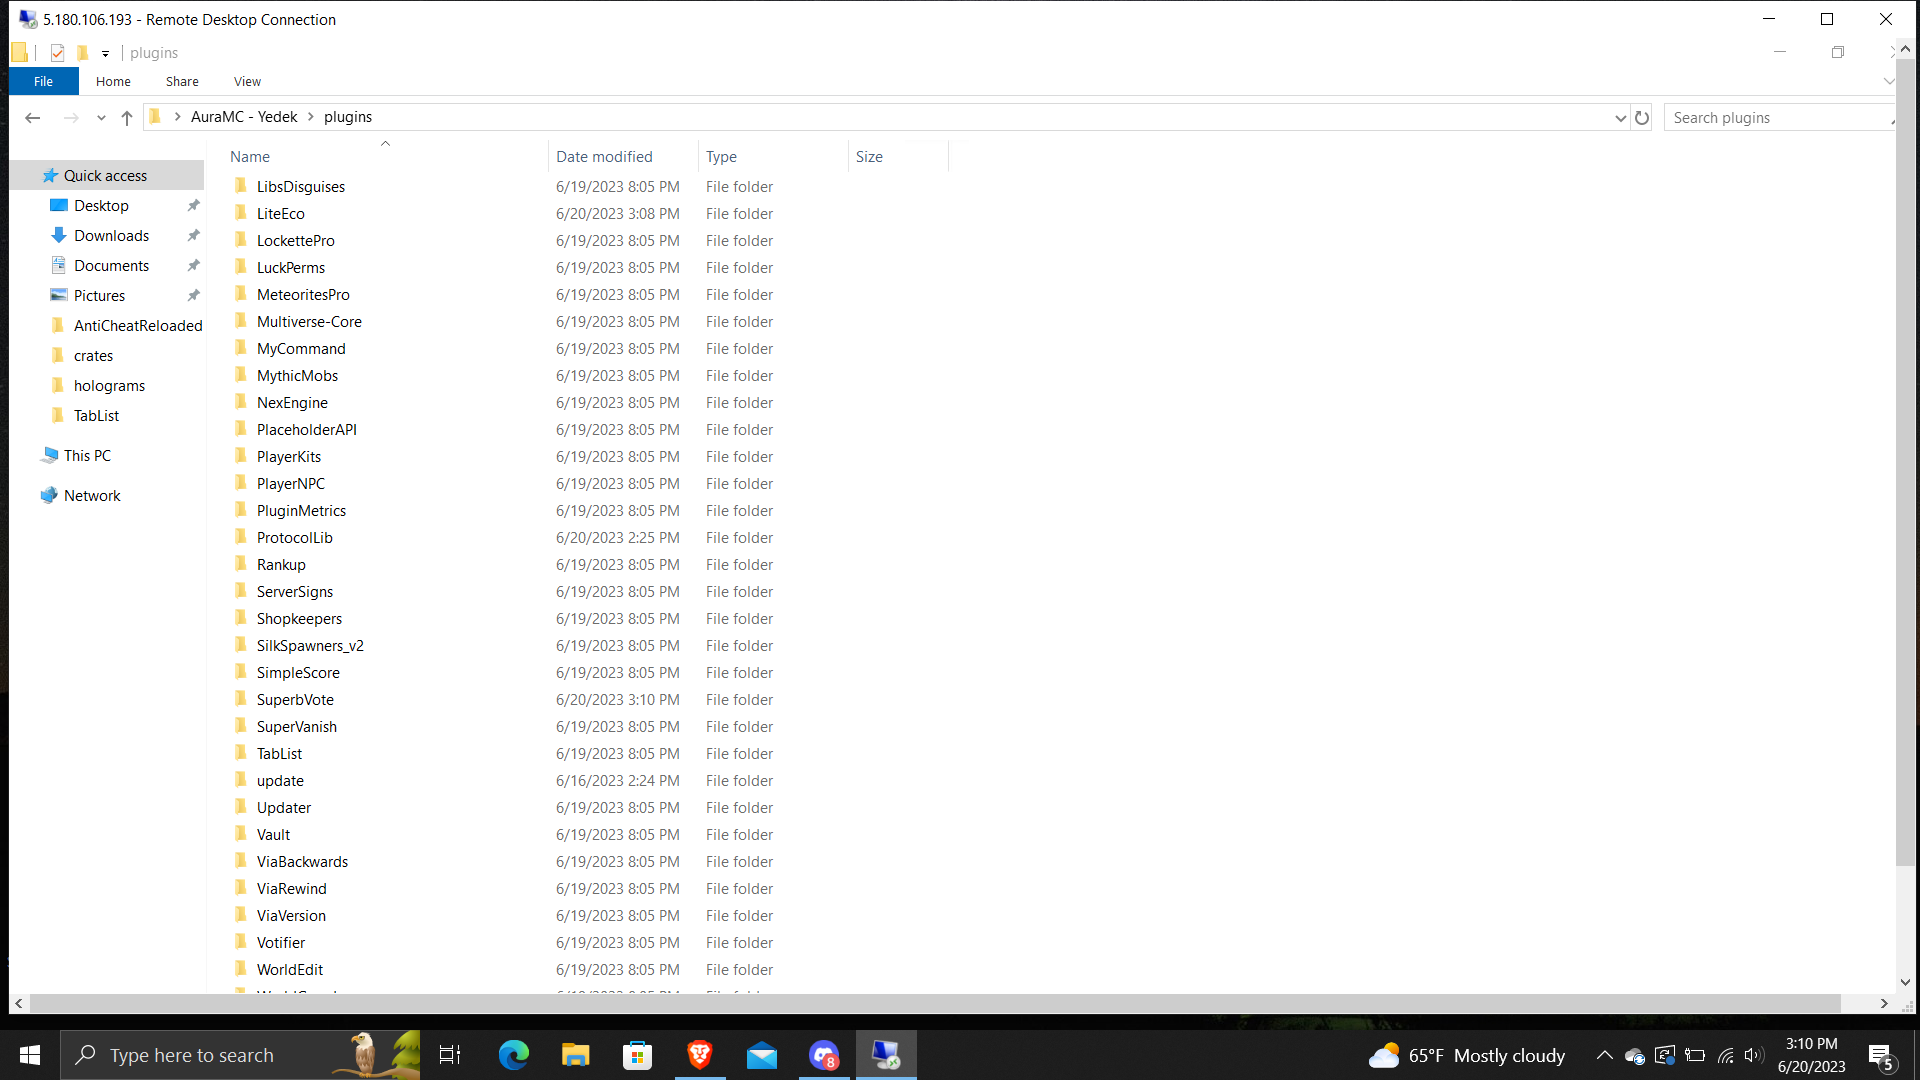Viewport: 1920px width, 1080px height.
Task: Open the Home ribbon tab
Action: click(113, 82)
